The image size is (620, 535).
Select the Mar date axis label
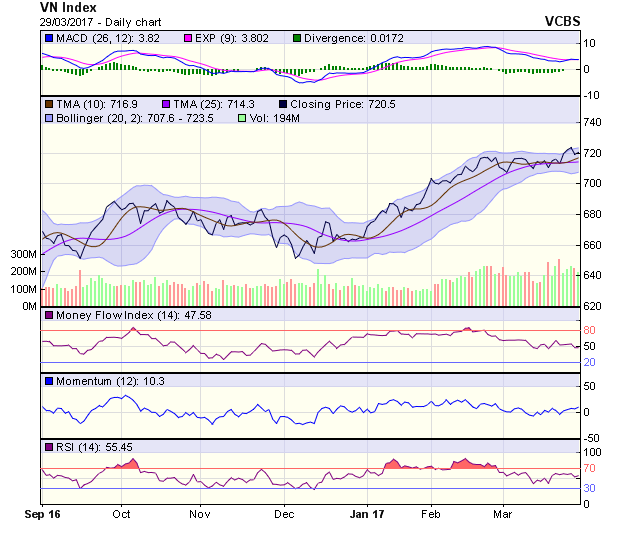pos(503,513)
